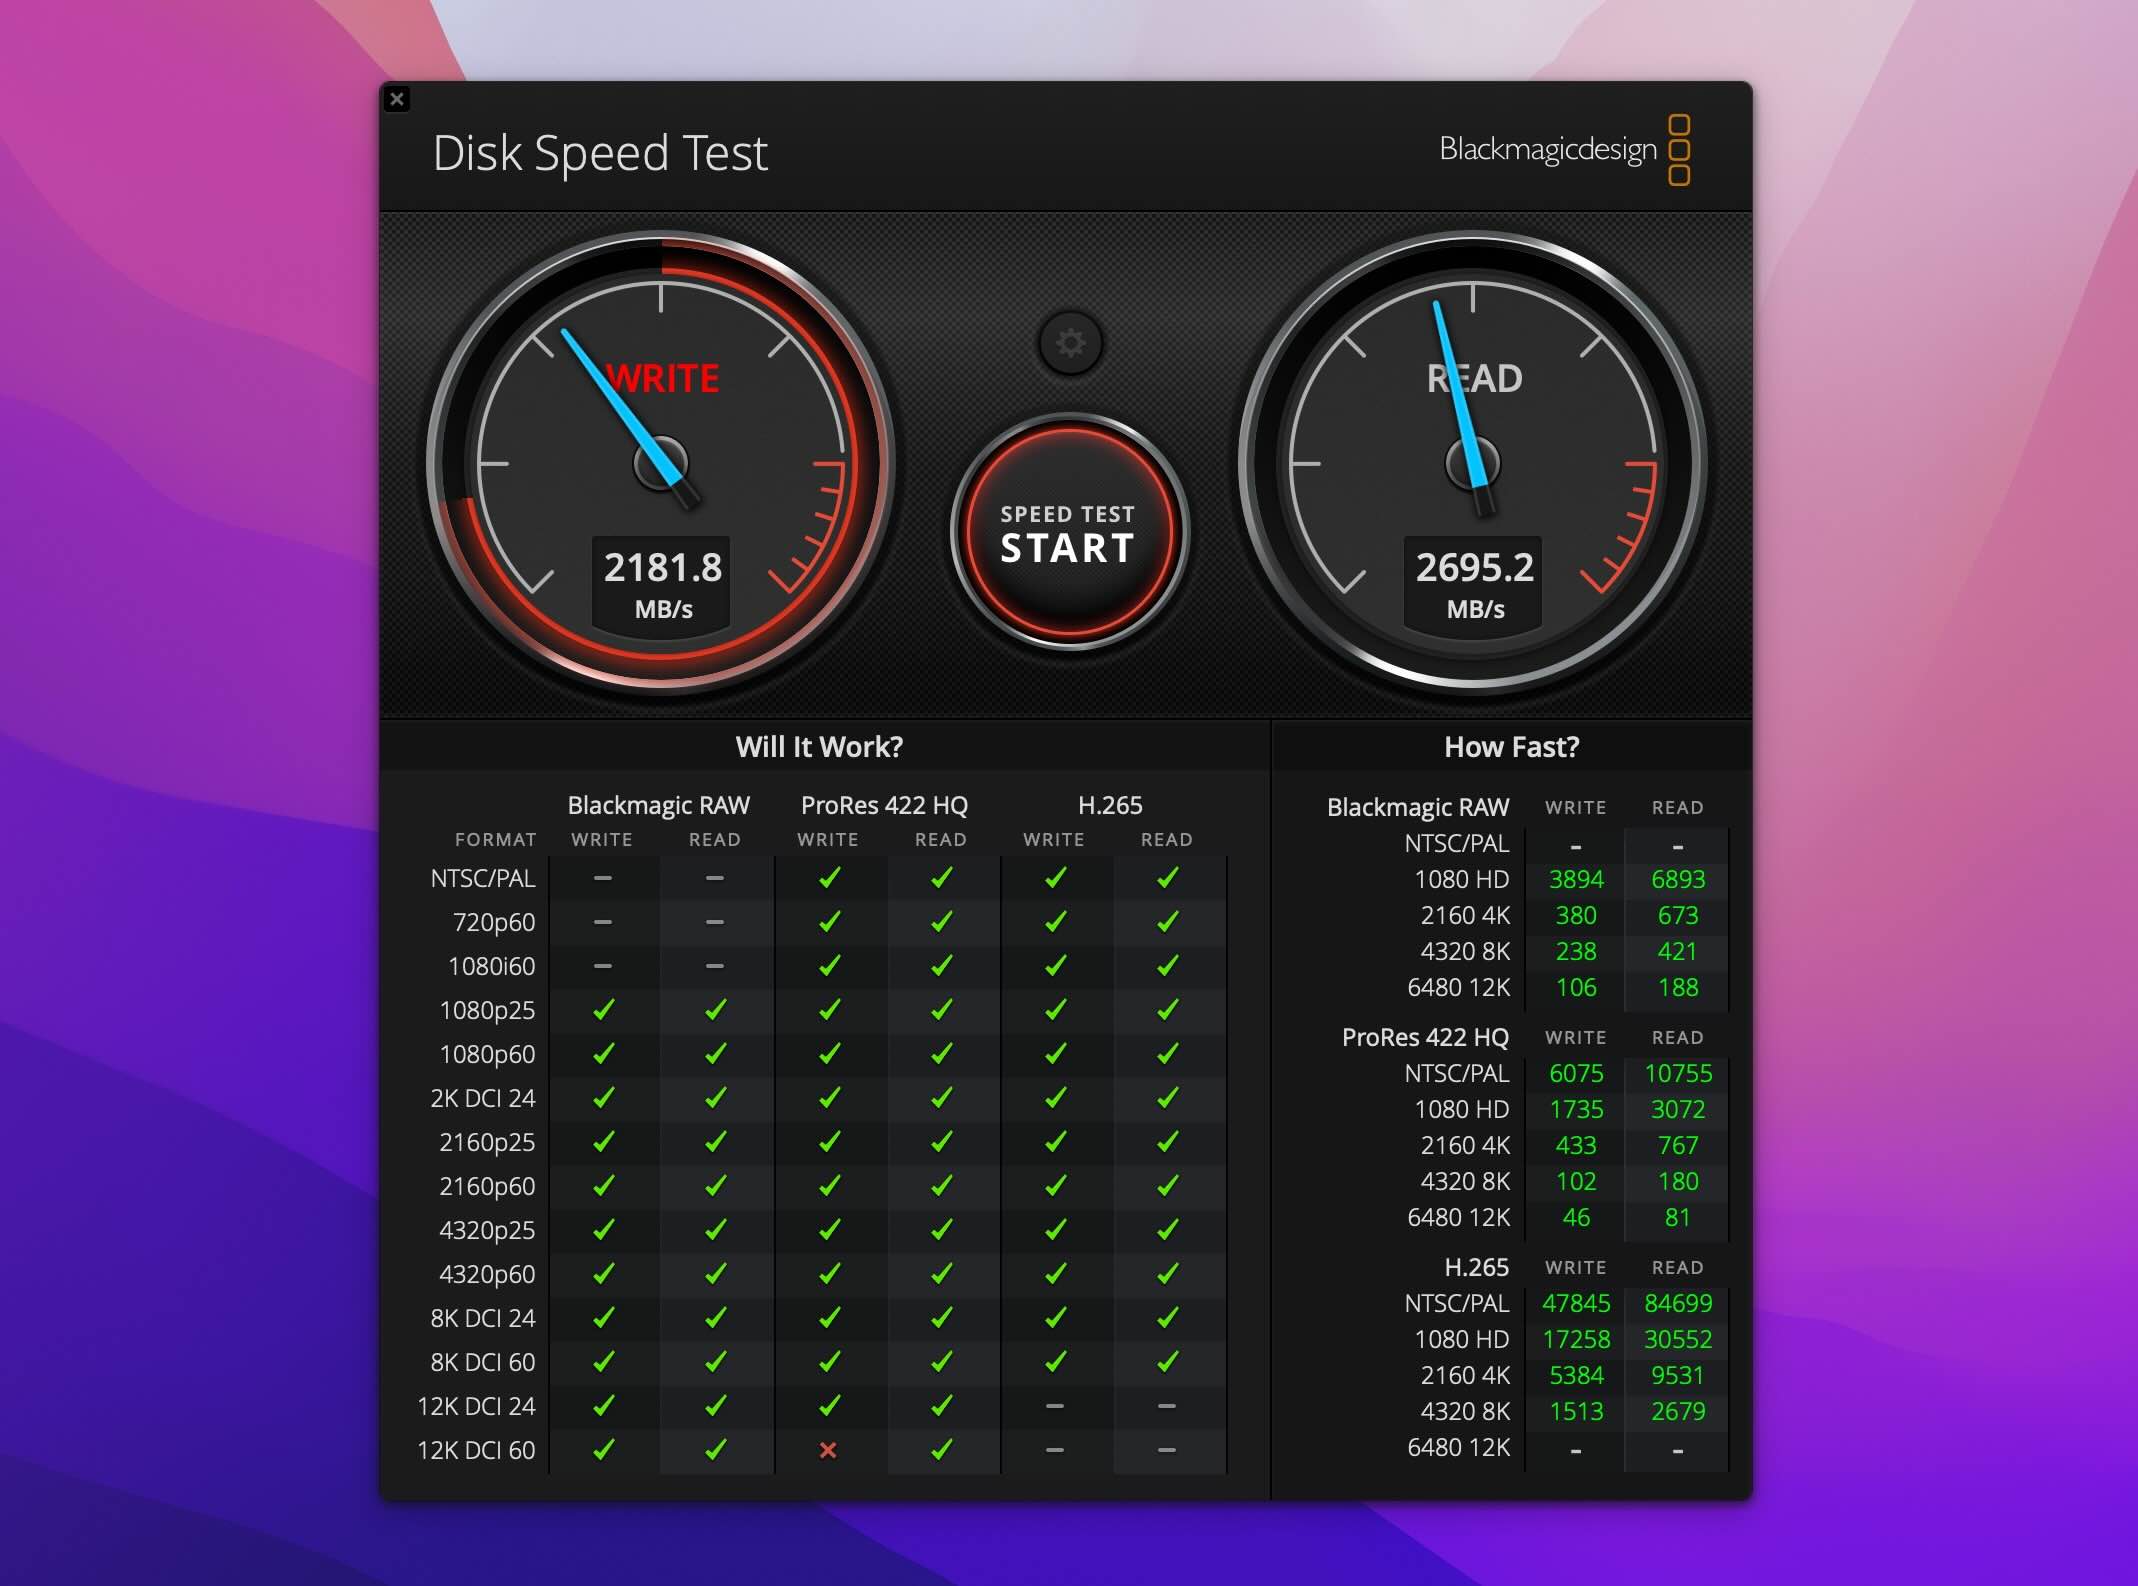Image resolution: width=2138 pixels, height=1586 pixels.
Task: Click the H.265 read checkmark for 2K DCI 24
Action: click(1167, 1098)
